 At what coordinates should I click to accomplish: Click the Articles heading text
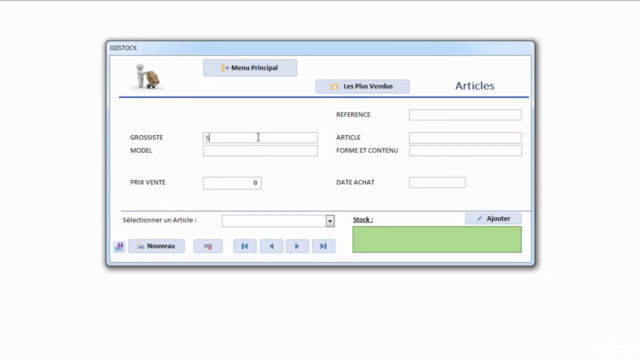pyautogui.click(x=475, y=86)
